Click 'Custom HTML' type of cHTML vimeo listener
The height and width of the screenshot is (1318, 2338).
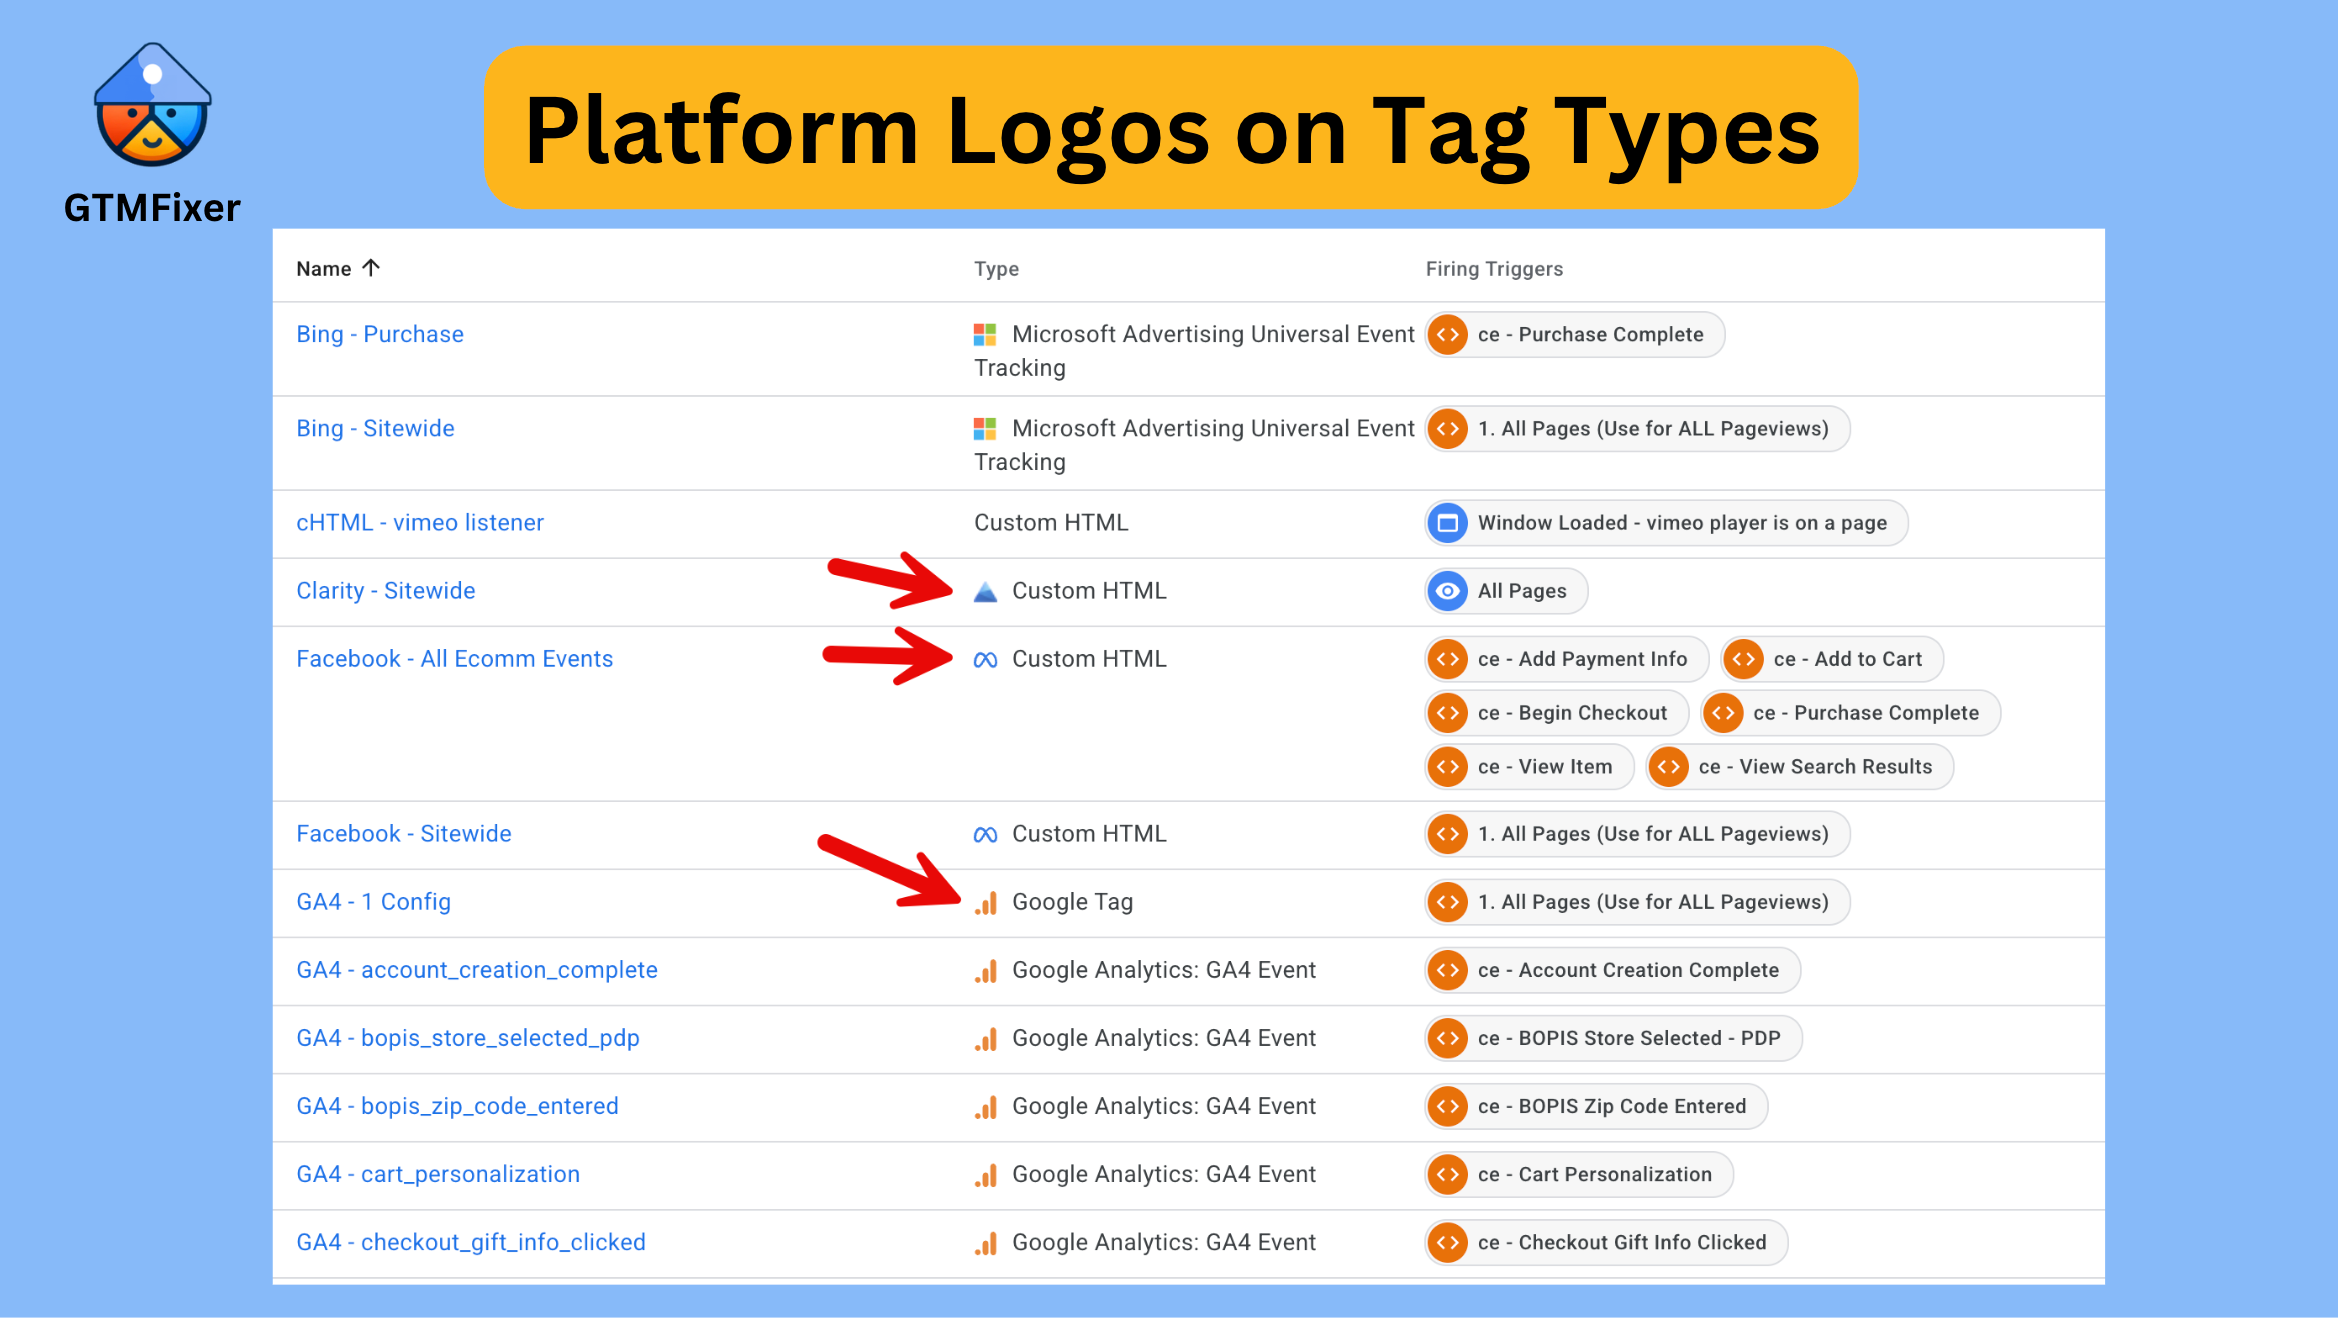(1051, 522)
